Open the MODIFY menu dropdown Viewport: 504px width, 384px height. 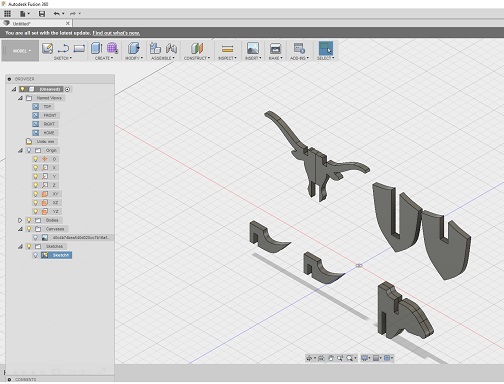tap(134, 58)
